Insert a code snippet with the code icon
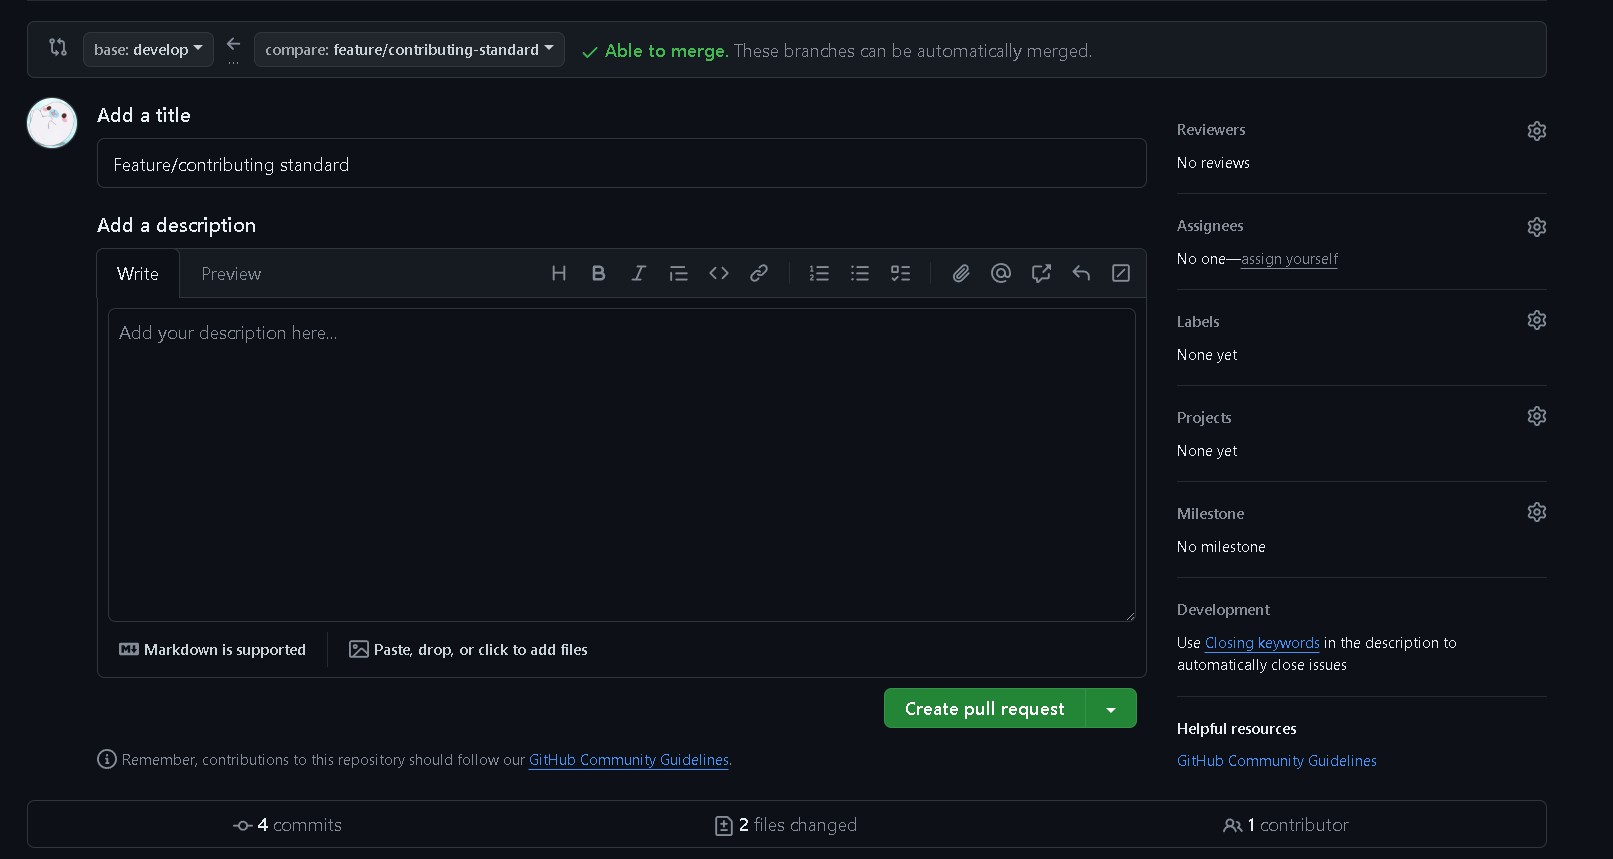This screenshot has height=859, width=1613. click(x=719, y=273)
